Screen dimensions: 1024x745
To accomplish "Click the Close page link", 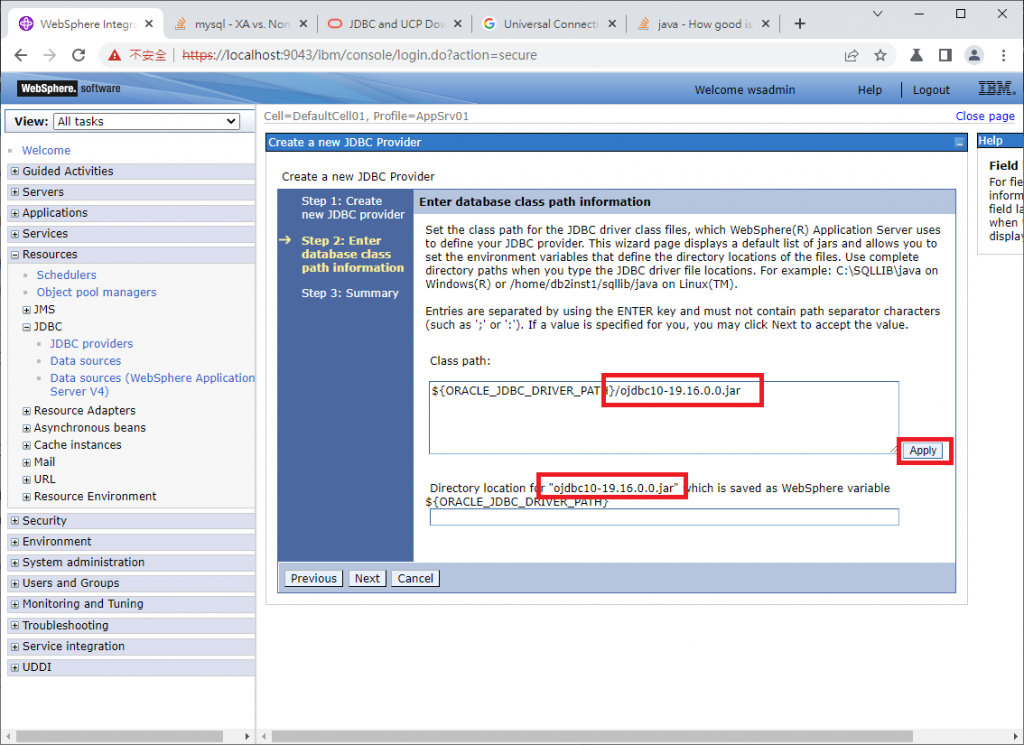I will pyautogui.click(x=985, y=116).
